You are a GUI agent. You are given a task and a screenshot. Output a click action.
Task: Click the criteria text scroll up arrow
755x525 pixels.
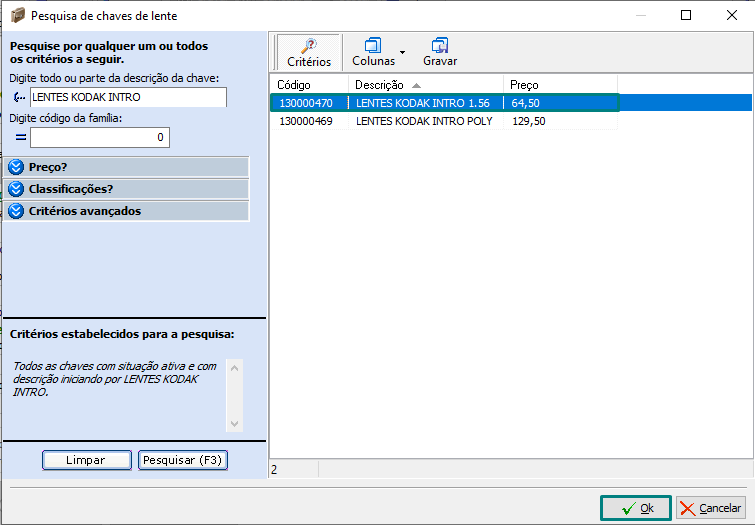coord(234,368)
